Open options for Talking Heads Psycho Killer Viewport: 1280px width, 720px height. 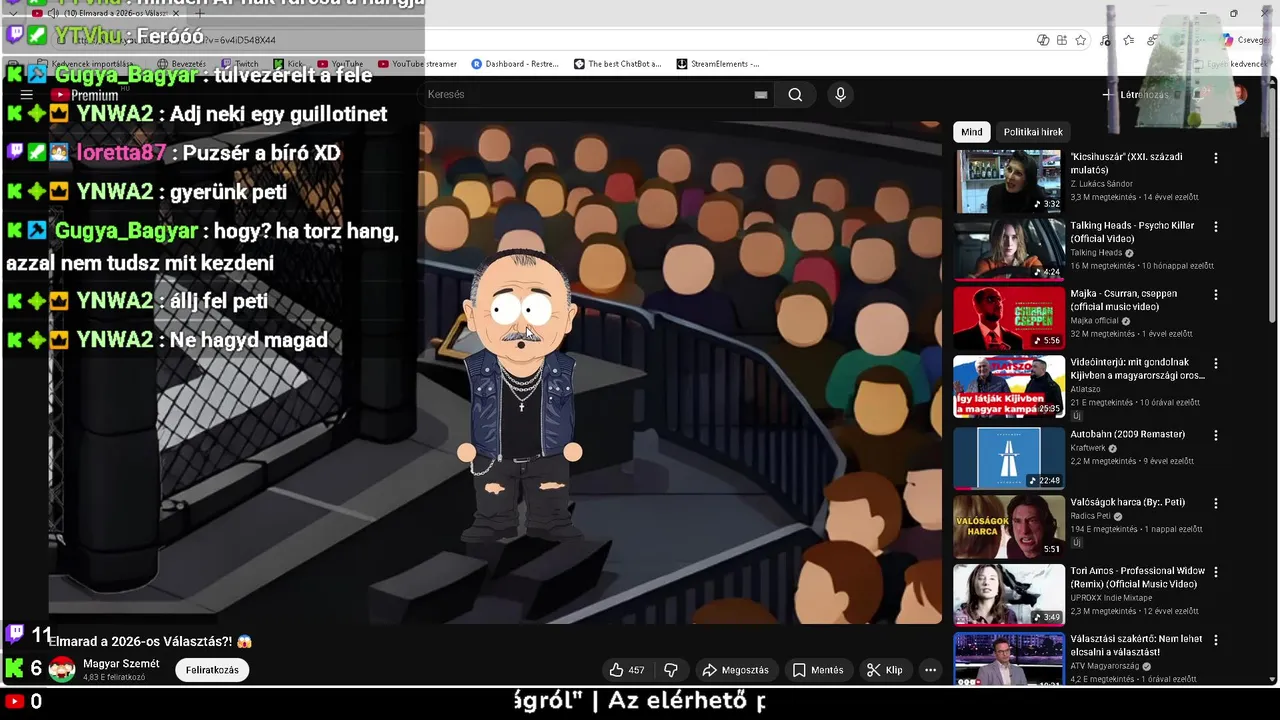click(1216, 227)
